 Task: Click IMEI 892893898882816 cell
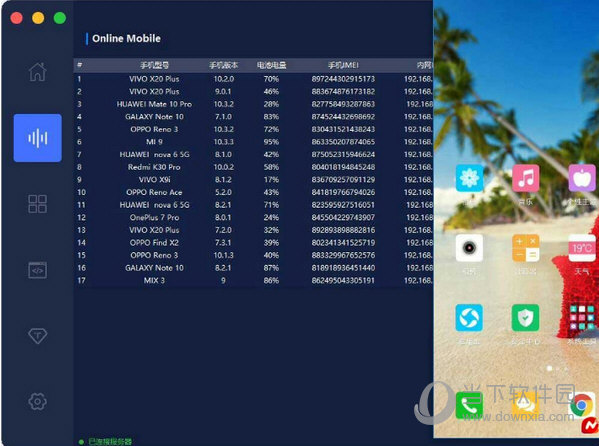[343, 230]
